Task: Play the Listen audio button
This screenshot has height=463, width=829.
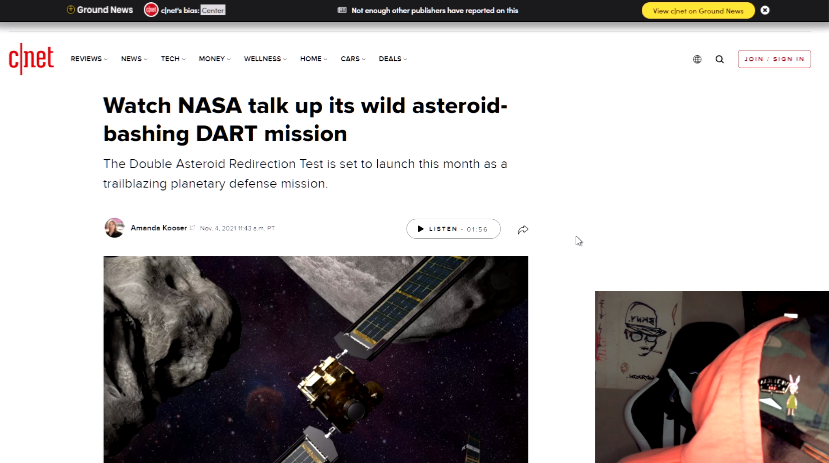Action: pyautogui.click(x=453, y=229)
